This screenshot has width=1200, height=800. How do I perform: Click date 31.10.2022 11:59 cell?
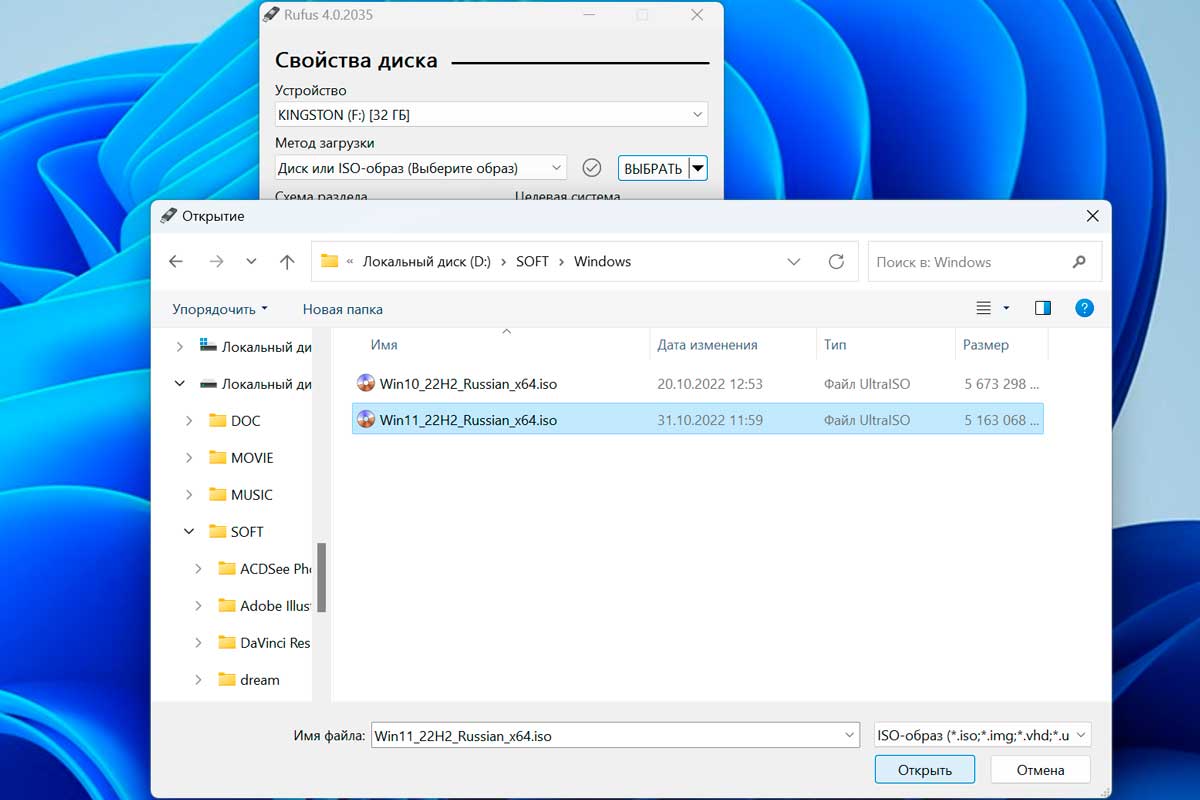(x=710, y=421)
